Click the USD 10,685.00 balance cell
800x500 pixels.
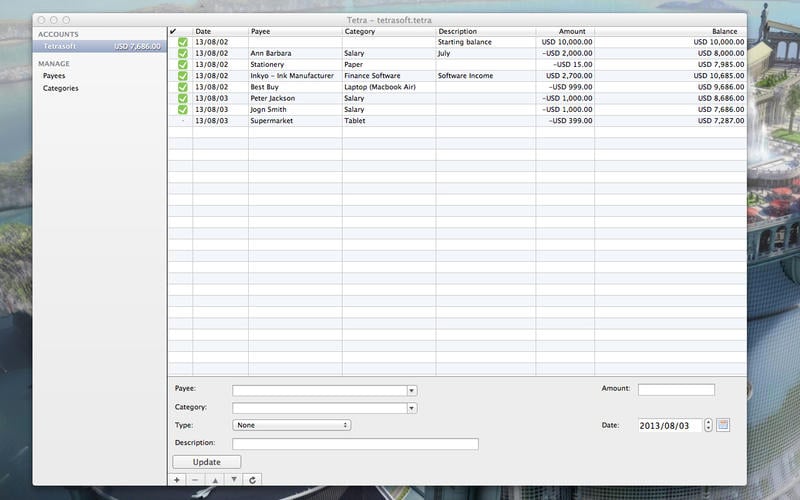pos(670,76)
